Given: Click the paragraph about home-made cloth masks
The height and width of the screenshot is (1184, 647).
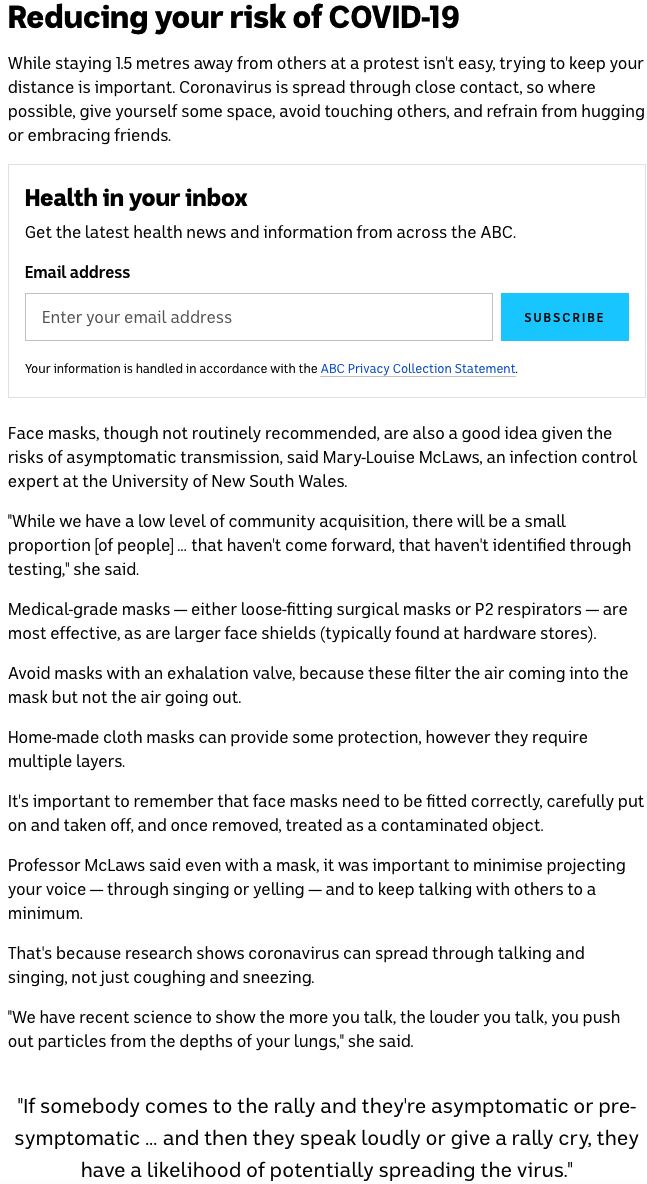Looking at the screenshot, I should 297,749.
